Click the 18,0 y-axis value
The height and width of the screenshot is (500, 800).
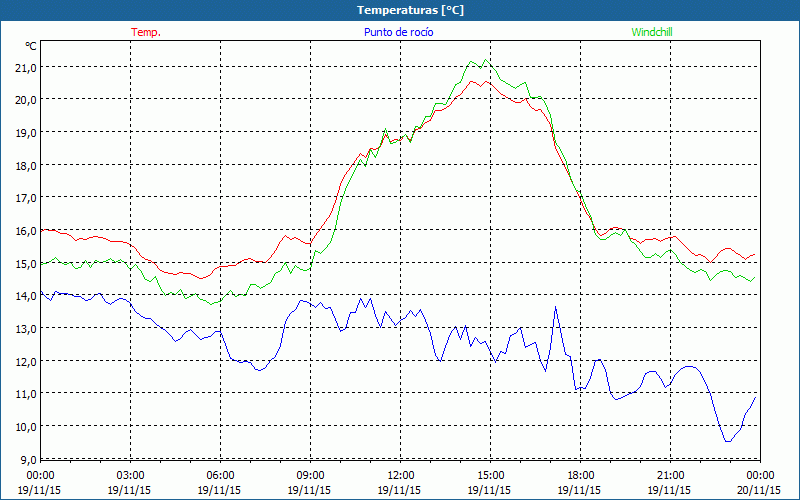26,165
